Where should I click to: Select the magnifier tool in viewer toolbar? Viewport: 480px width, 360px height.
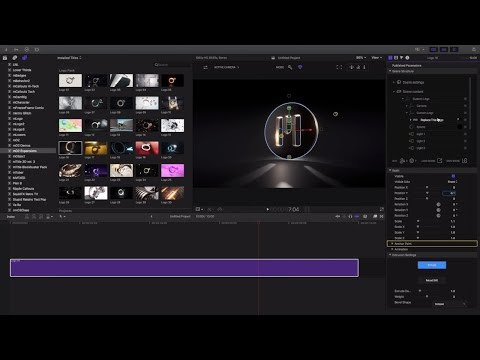pyautogui.click(x=290, y=67)
